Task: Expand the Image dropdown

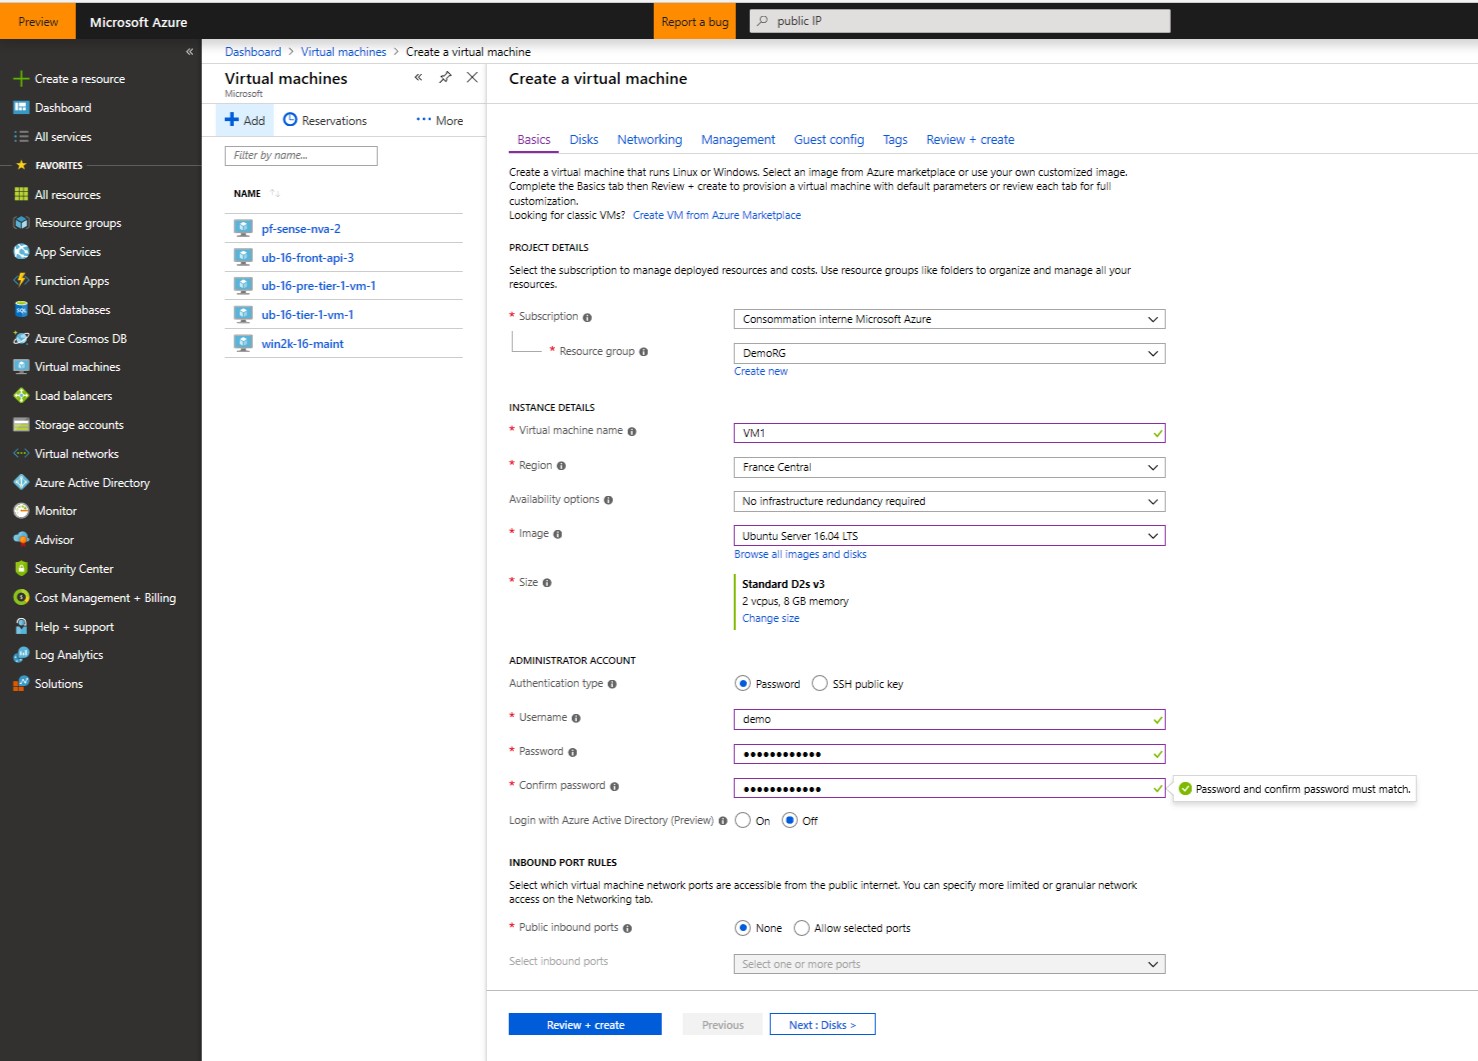Action: (x=949, y=536)
